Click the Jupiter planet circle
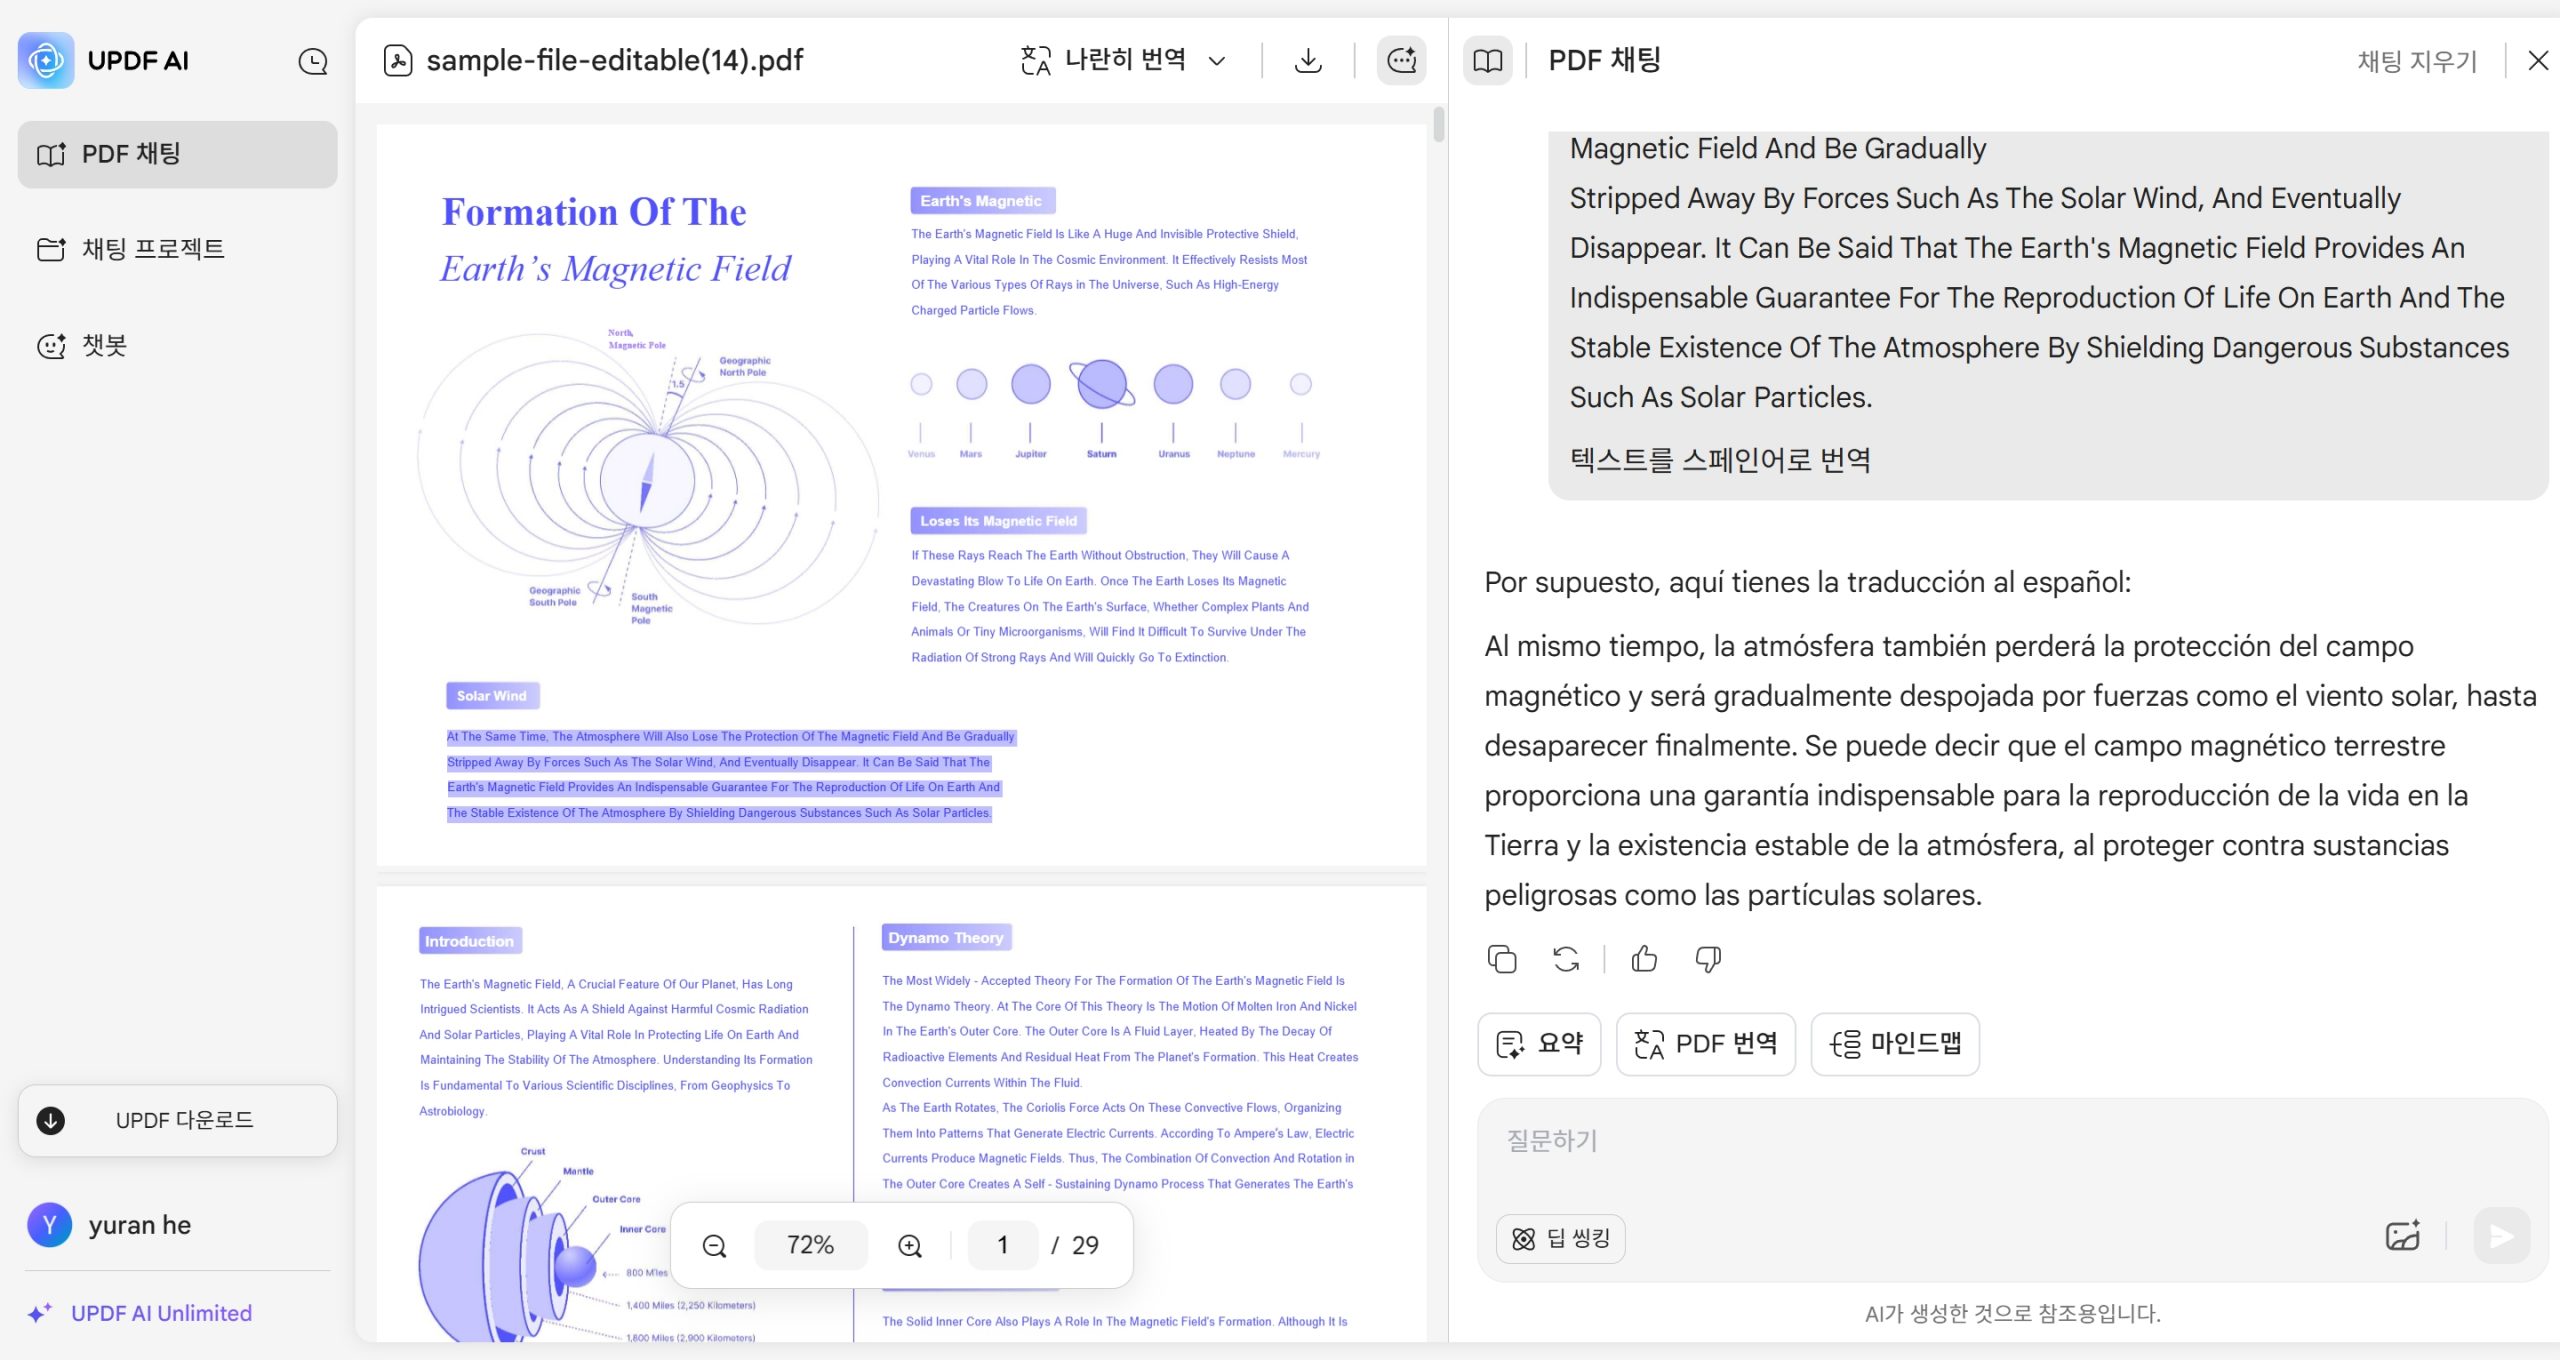This screenshot has width=2560, height=1360. pyautogui.click(x=1030, y=384)
